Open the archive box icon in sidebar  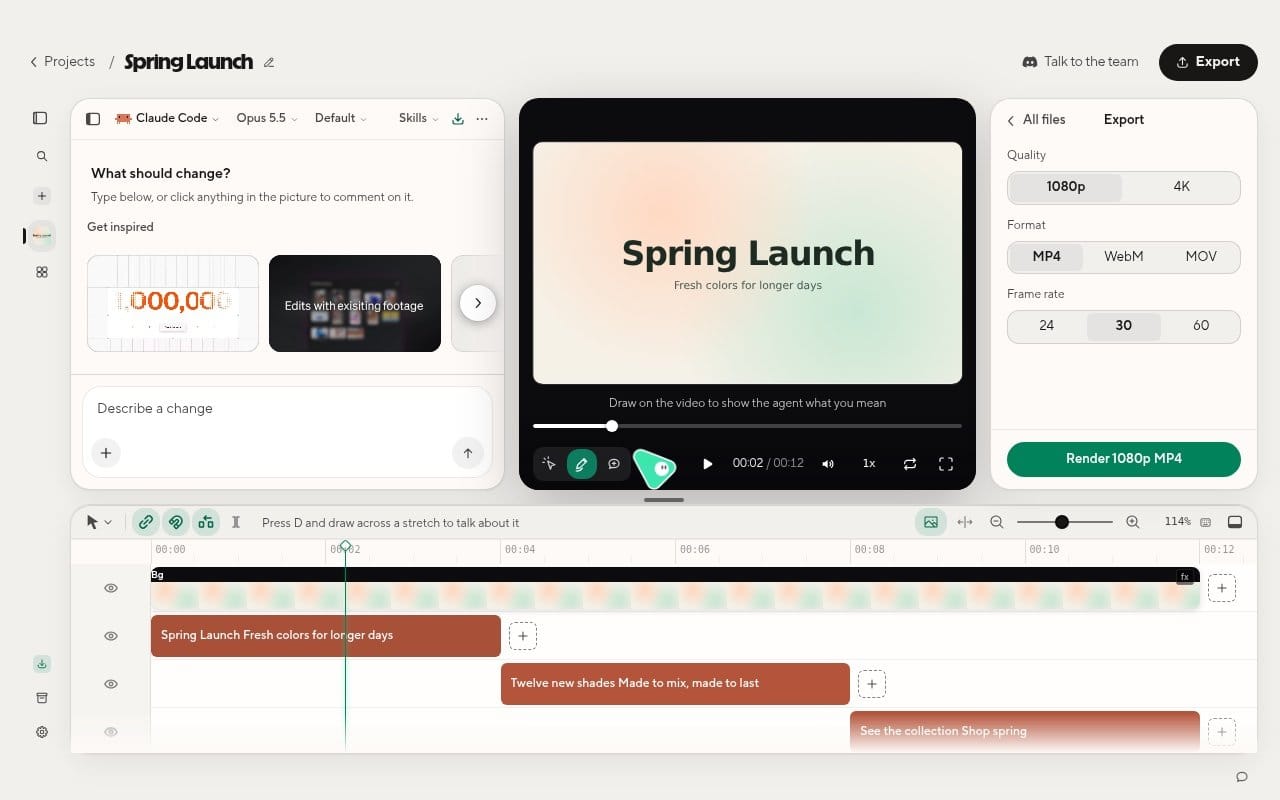tap(41, 698)
